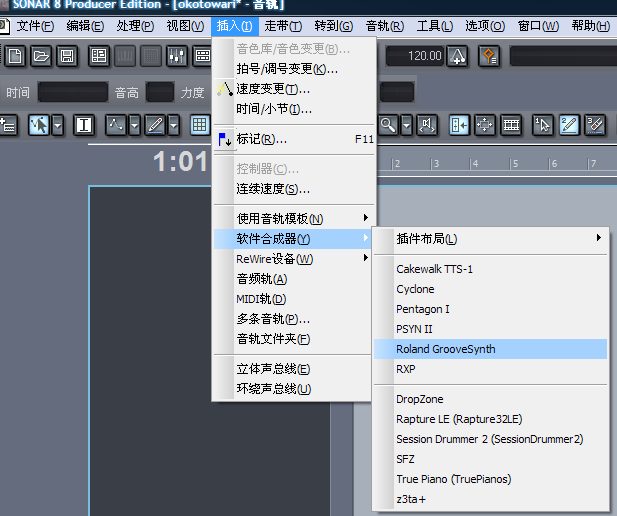Open the Zoom tool dropdown arrow
617x516 pixels.
pos(406,126)
